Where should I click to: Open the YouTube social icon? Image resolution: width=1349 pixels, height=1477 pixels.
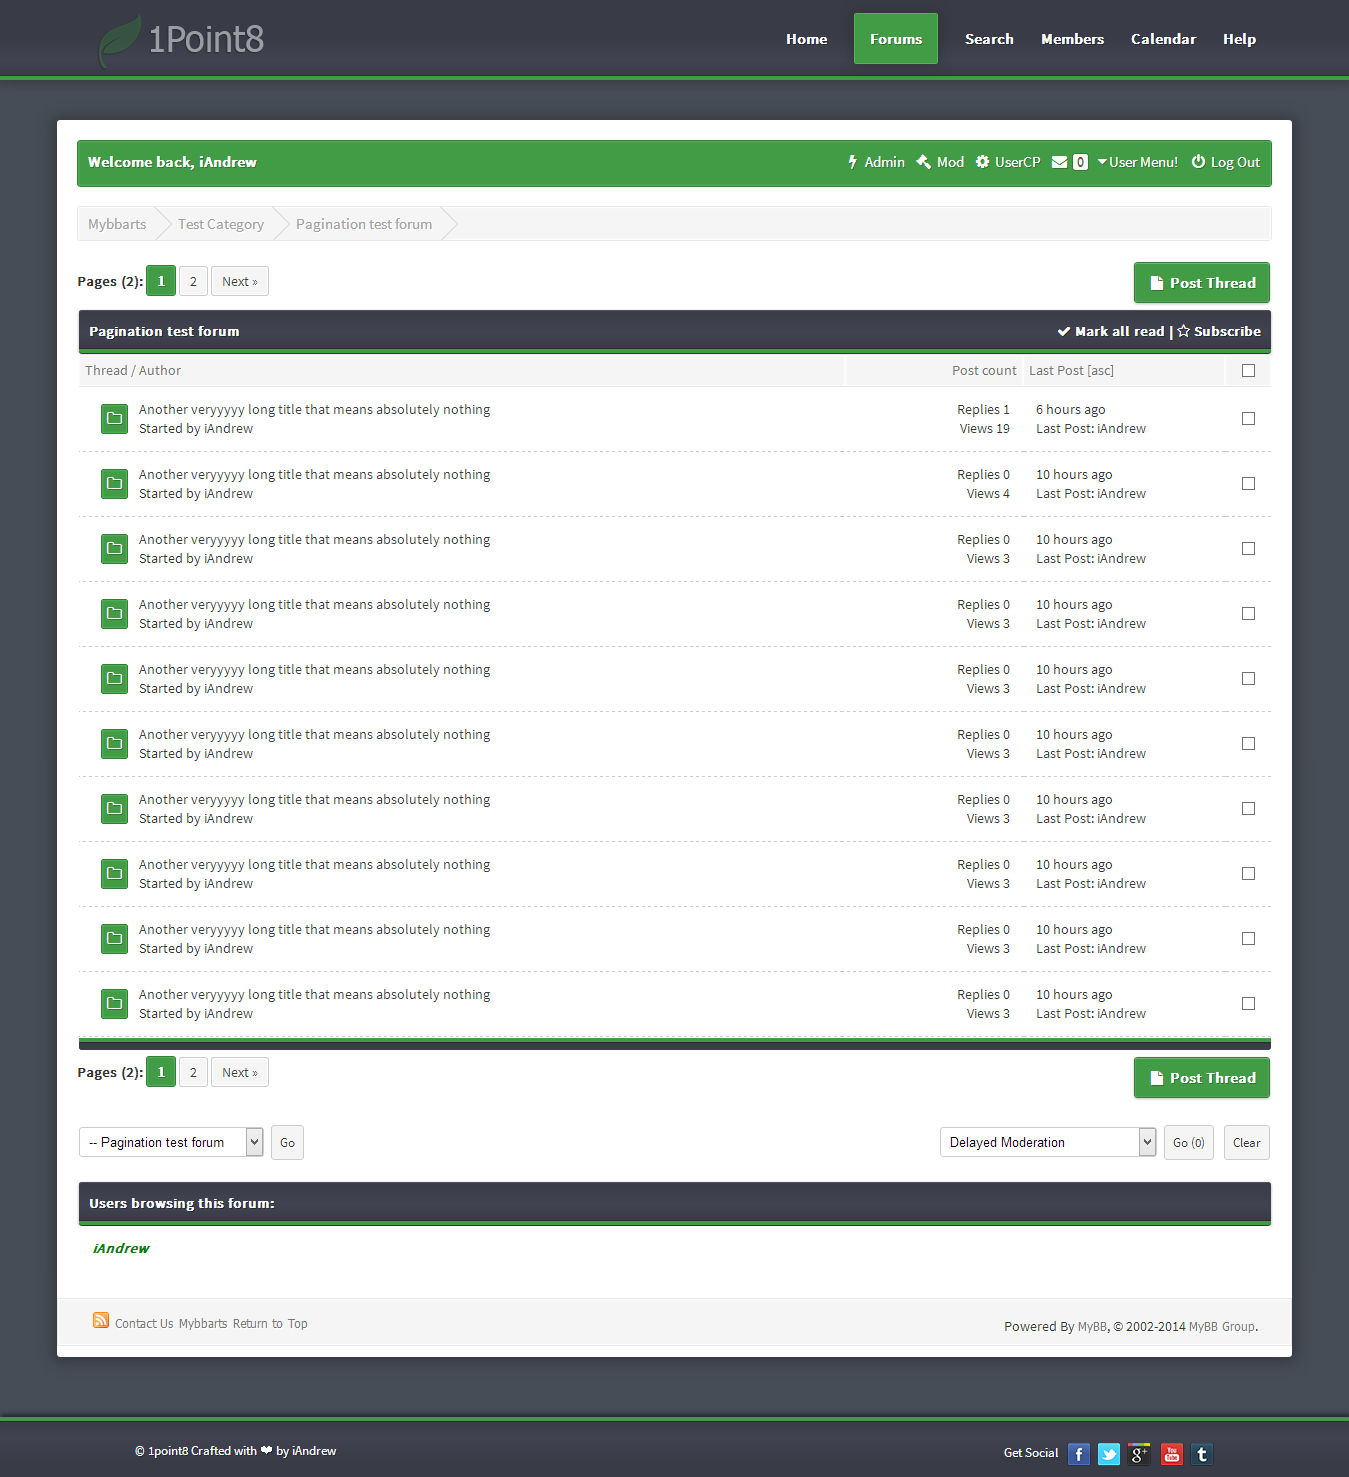tap(1172, 1454)
